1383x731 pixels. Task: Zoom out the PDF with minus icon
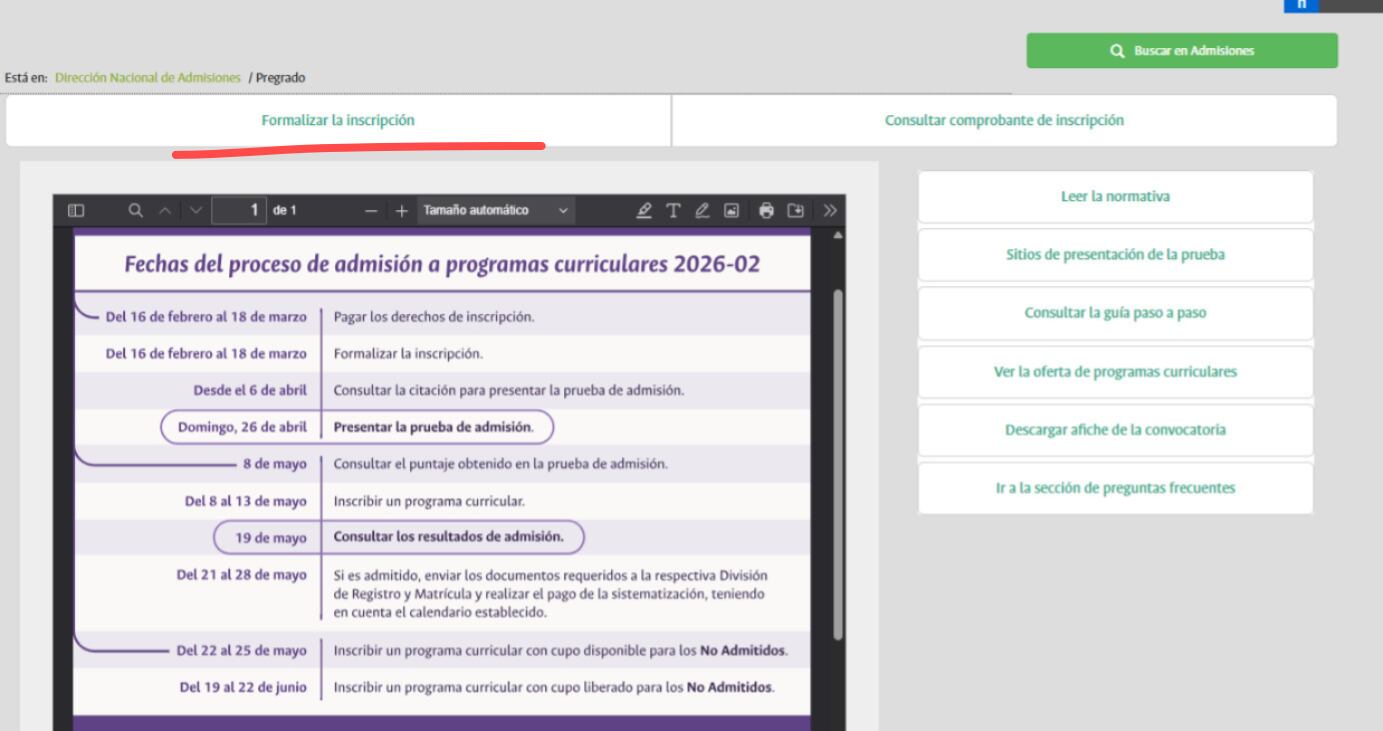click(371, 211)
